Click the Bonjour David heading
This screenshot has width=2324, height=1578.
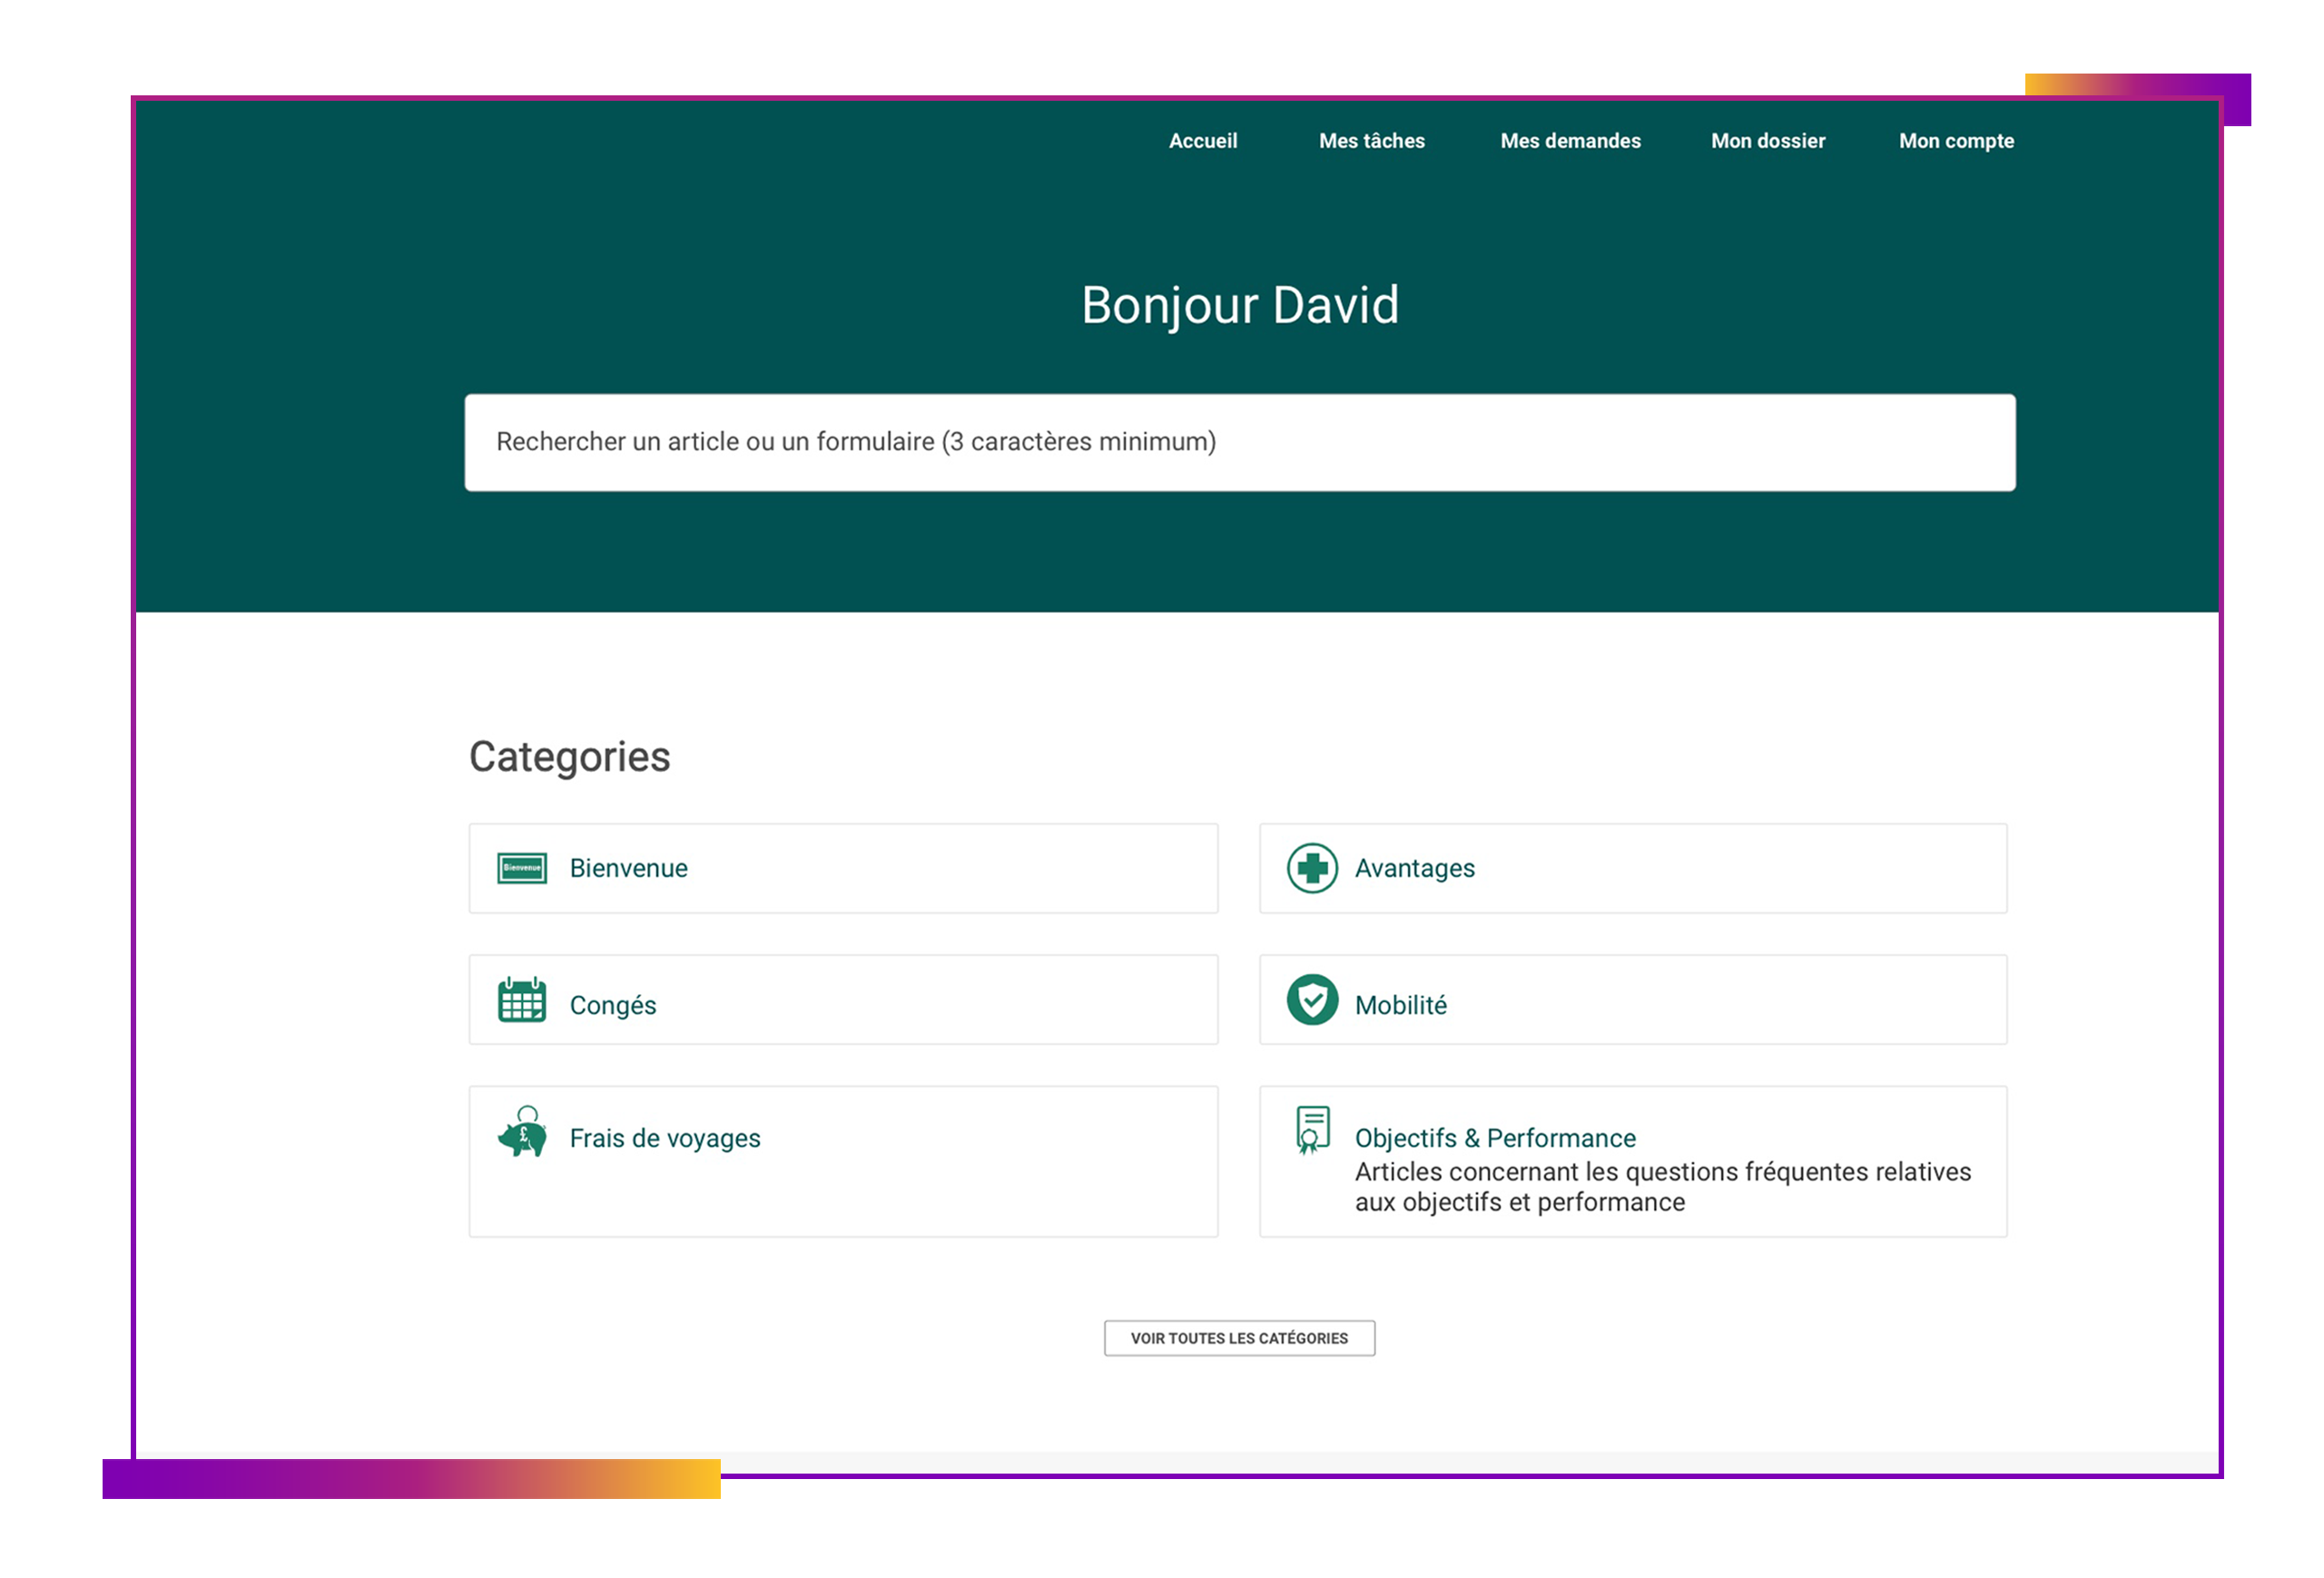tap(1240, 305)
